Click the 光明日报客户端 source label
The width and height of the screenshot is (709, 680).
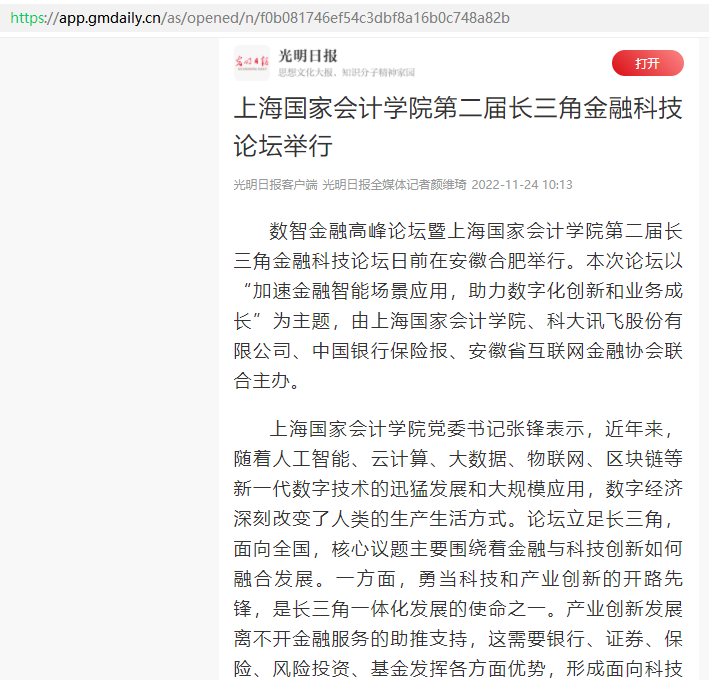click(x=275, y=185)
